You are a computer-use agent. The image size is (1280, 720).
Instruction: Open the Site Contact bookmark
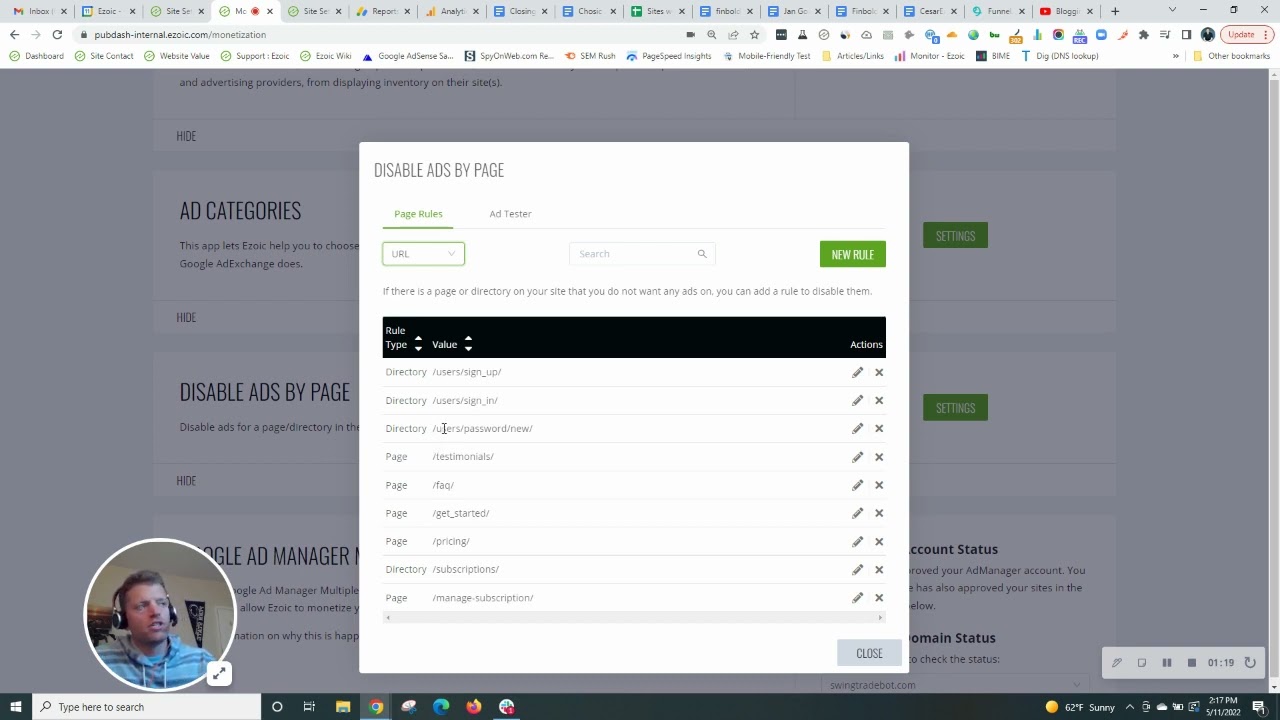(x=104, y=56)
